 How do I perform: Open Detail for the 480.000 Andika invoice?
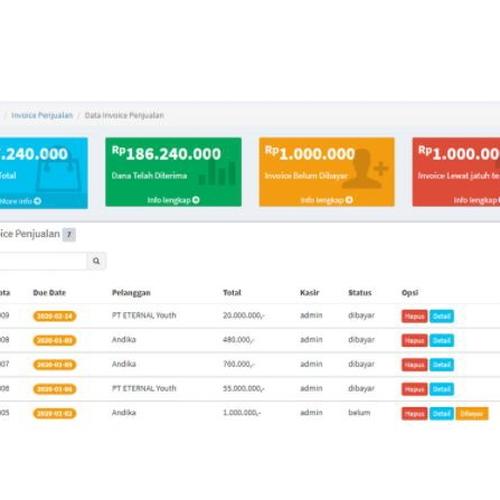pyautogui.click(x=442, y=340)
